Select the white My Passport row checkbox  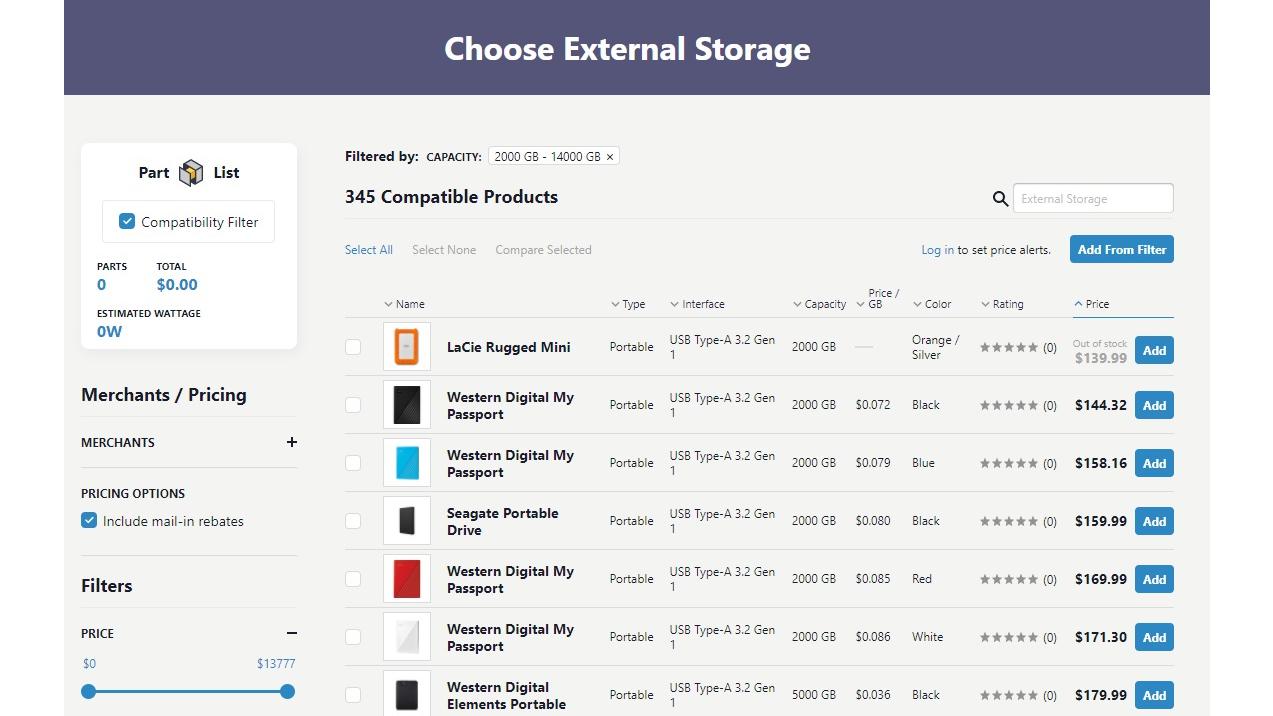353,637
